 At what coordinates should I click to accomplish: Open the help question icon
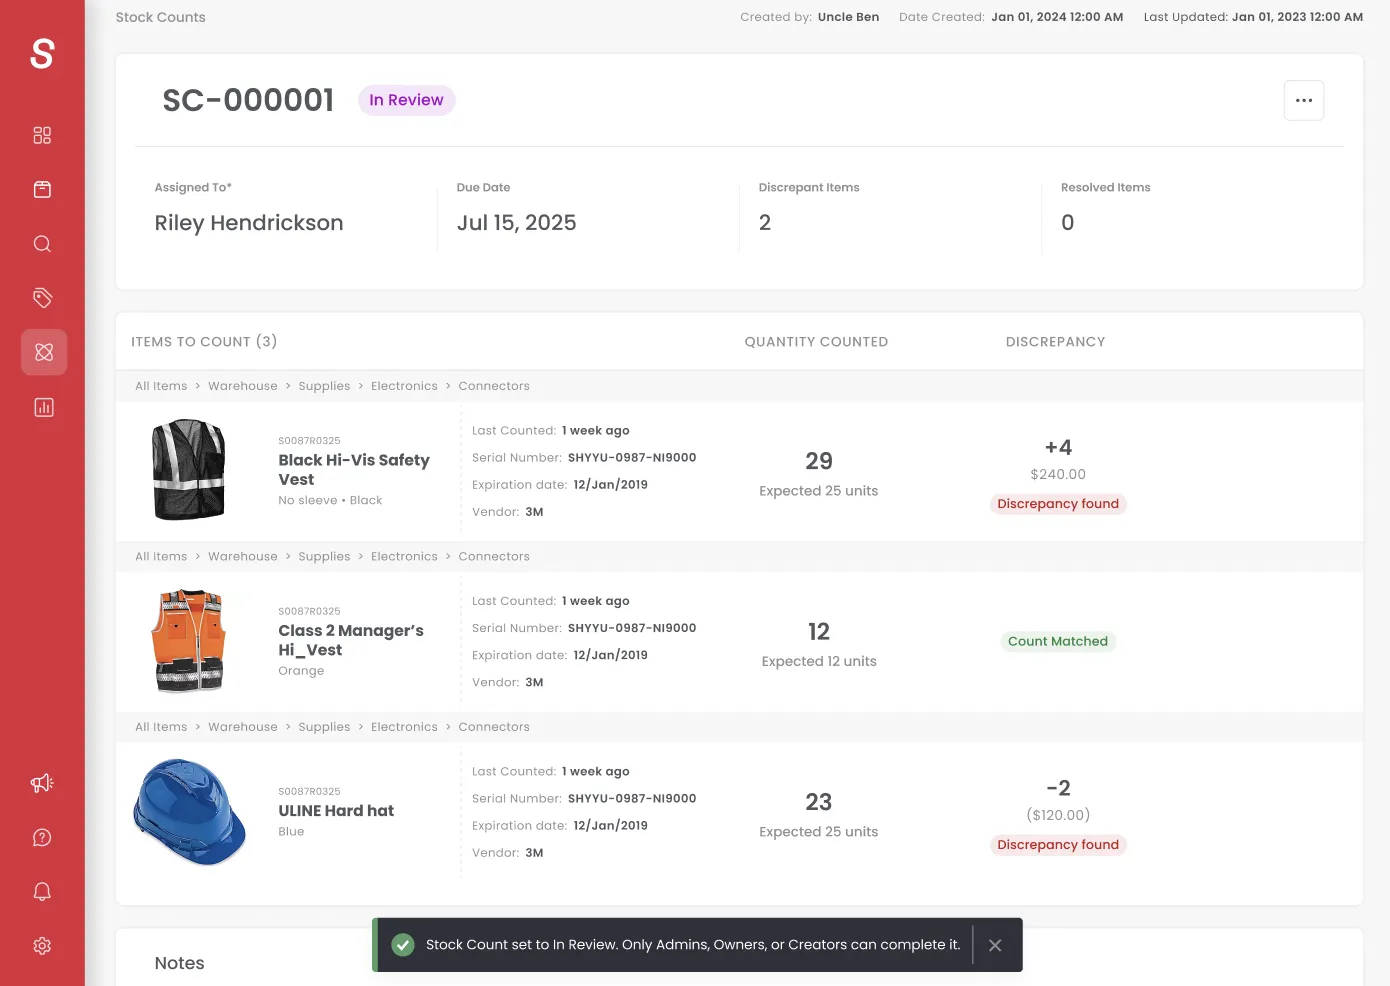click(42, 837)
